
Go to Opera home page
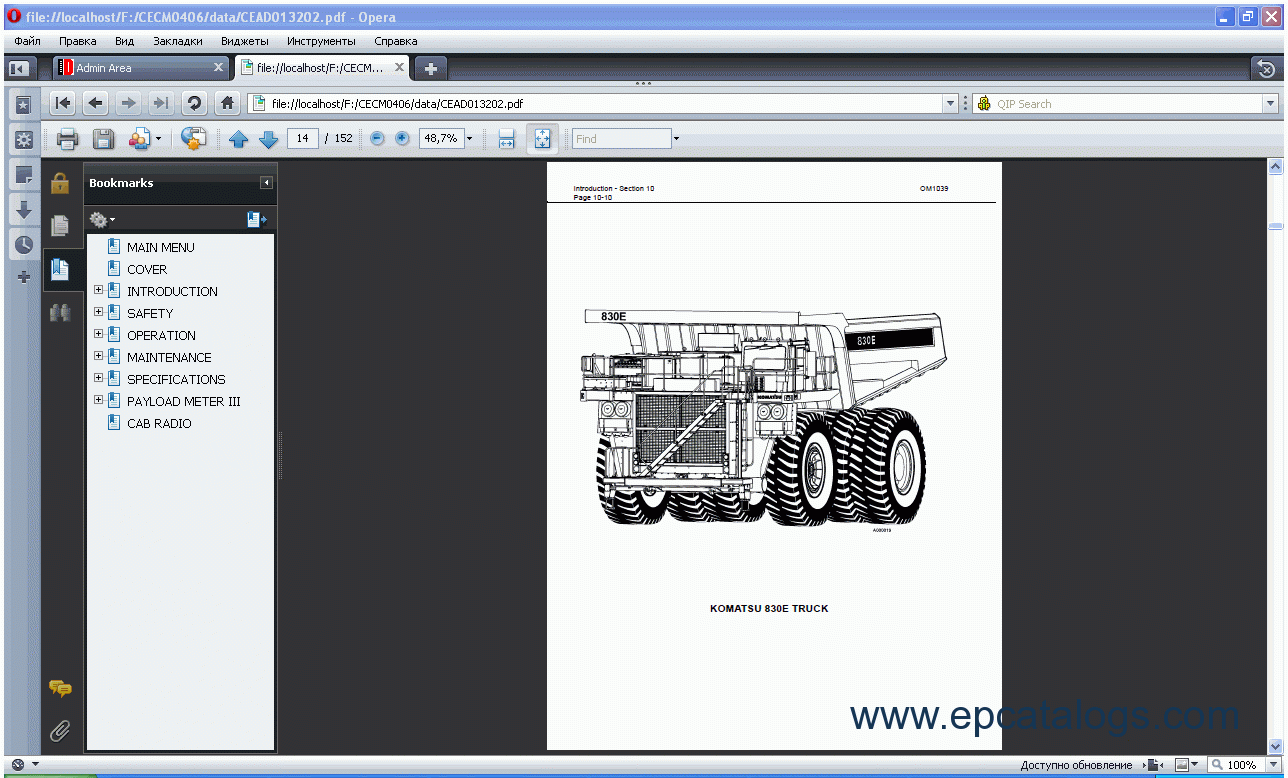(227, 103)
